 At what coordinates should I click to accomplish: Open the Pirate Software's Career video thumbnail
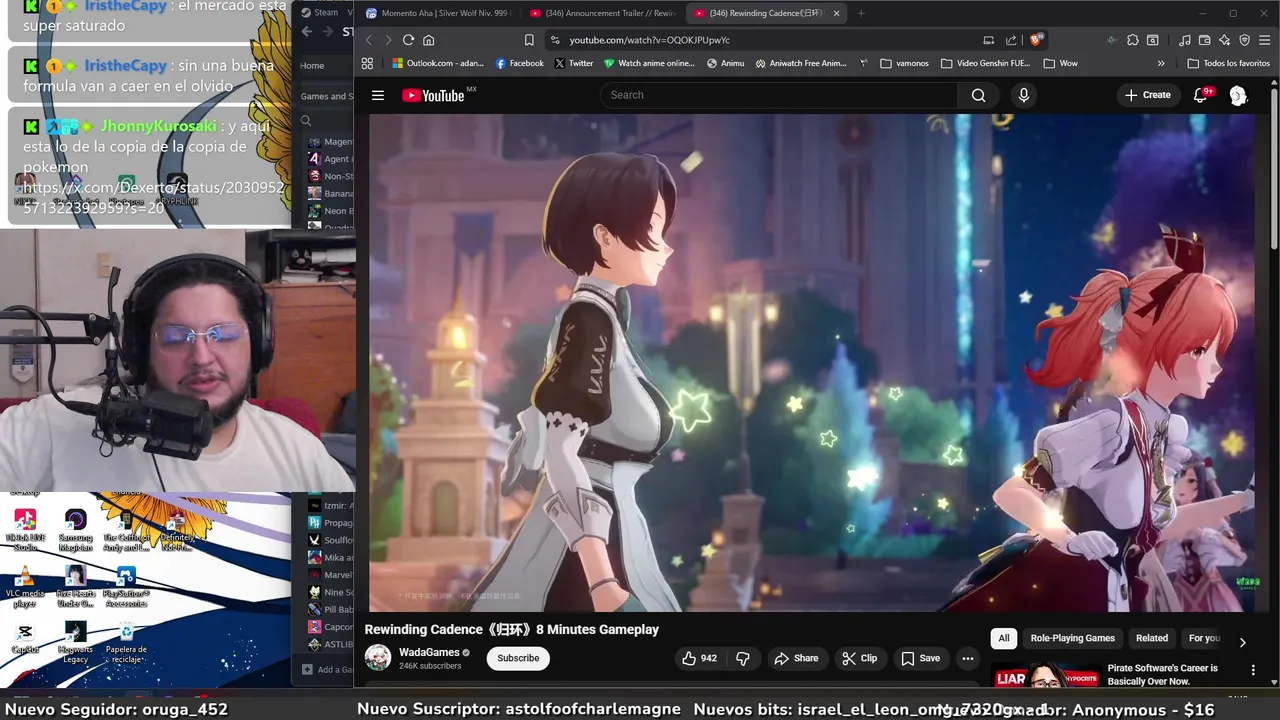coord(1045,675)
